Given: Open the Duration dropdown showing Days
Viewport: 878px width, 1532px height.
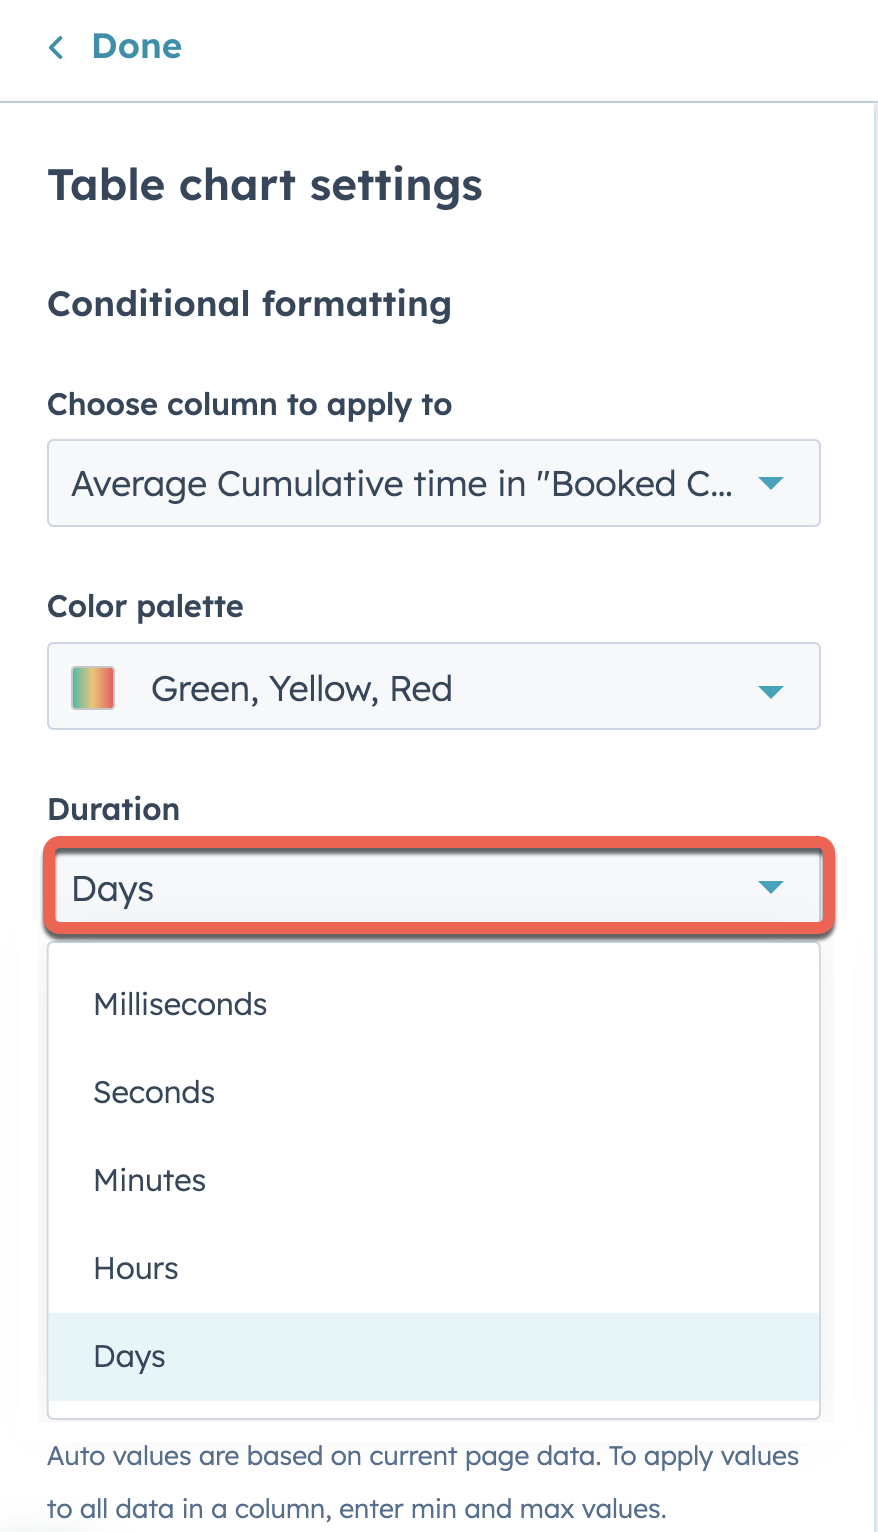Looking at the screenshot, I should (x=433, y=886).
